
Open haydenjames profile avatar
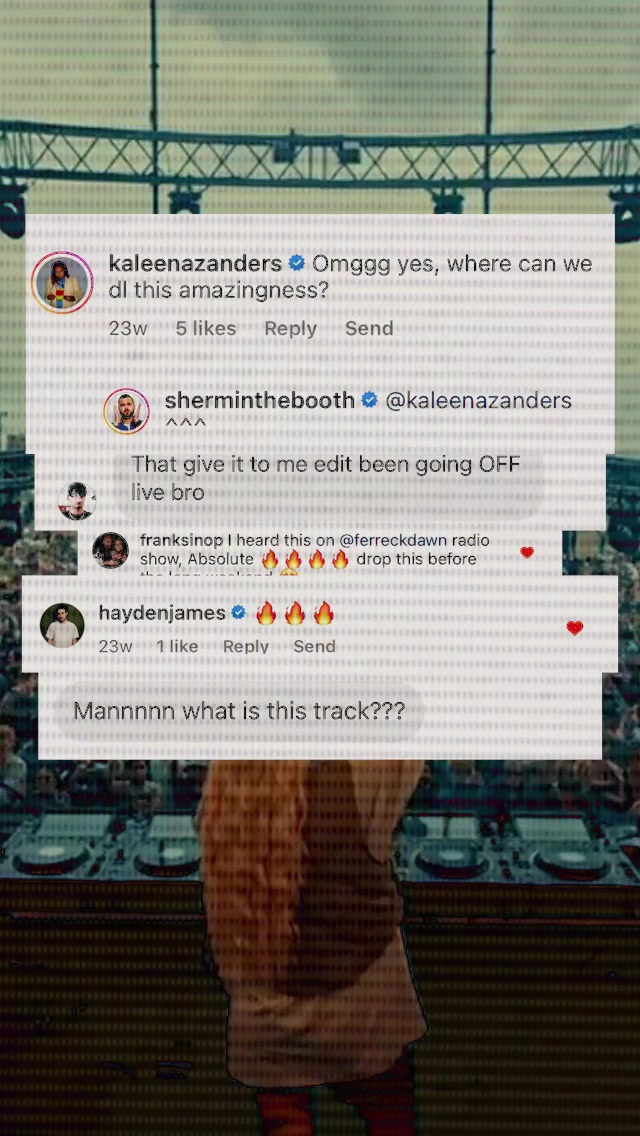pos(62,625)
